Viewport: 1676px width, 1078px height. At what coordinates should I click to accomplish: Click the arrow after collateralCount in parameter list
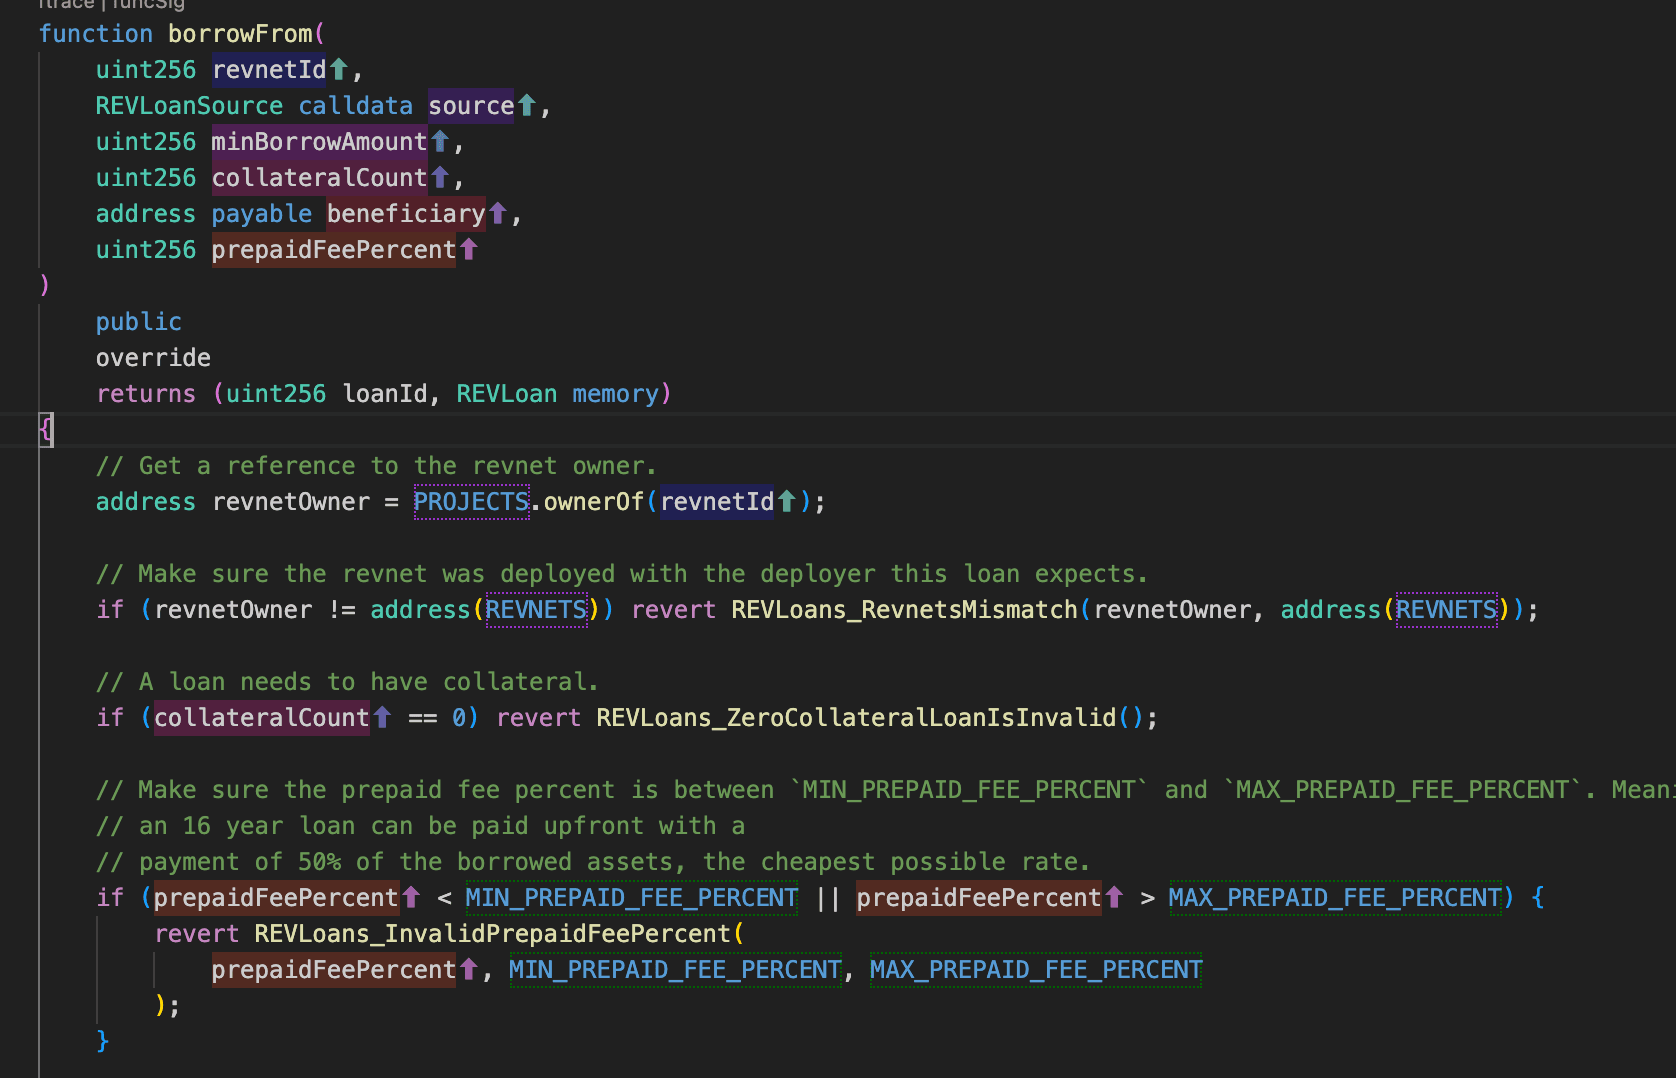[x=440, y=177]
